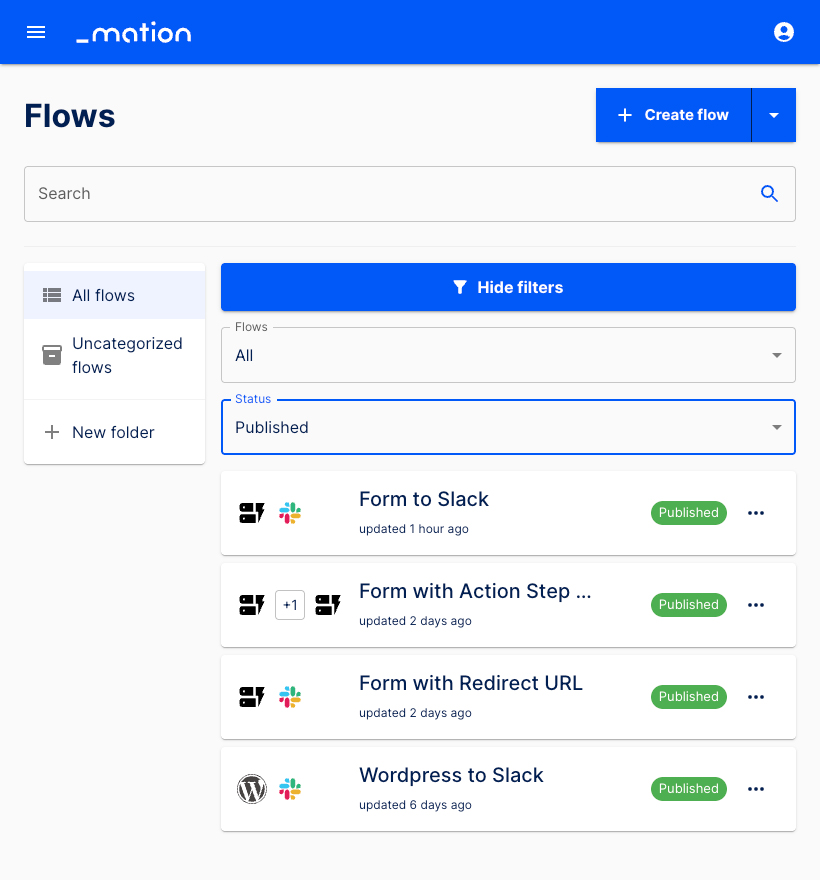The height and width of the screenshot is (880, 820).
Task: Click the list icon next to All flows
Action: [51, 295]
